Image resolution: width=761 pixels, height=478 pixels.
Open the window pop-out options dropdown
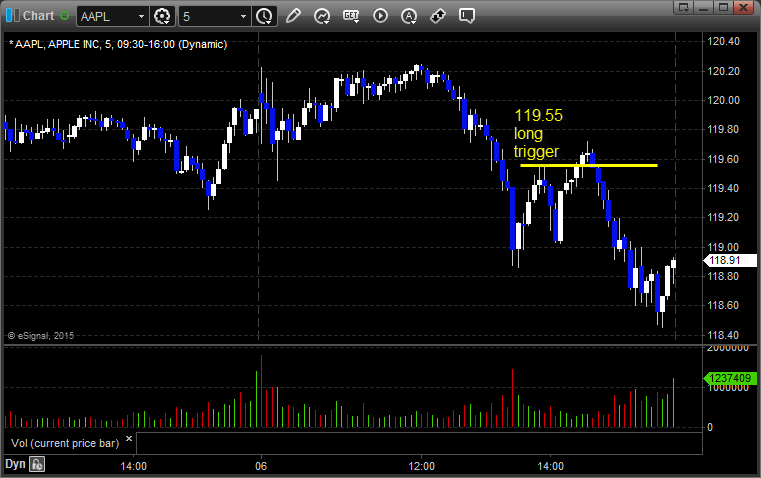[x=684, y=7]
